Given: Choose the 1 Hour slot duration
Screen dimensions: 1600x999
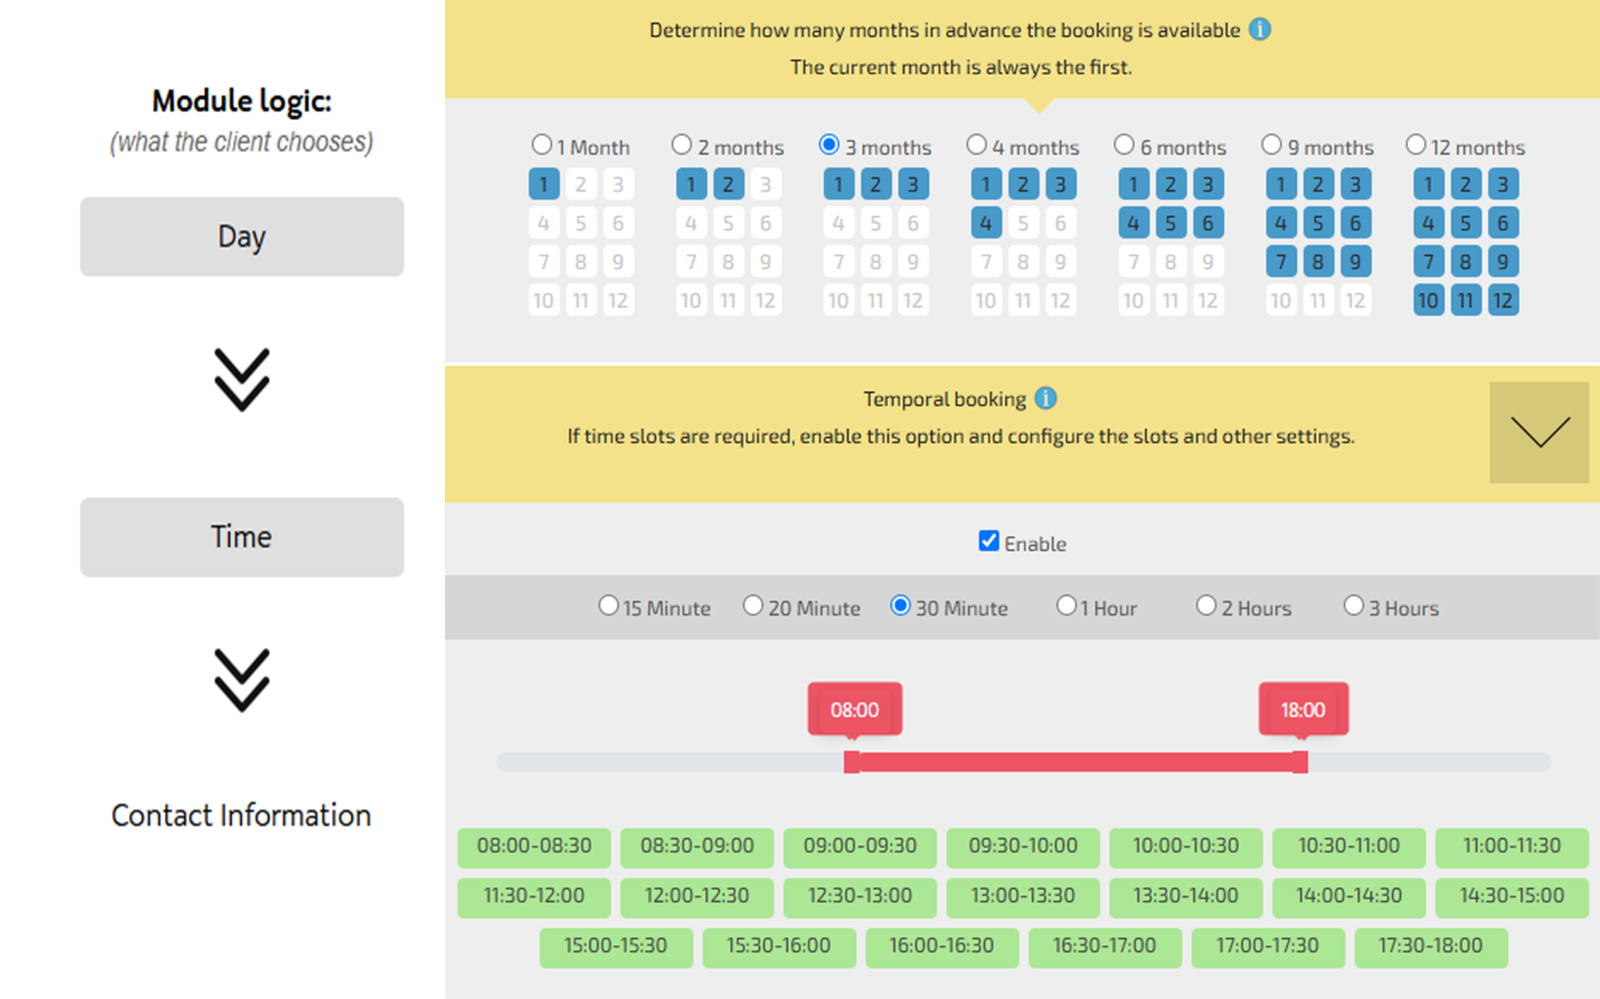Looking at the screenshot, I should (1067, 606).
